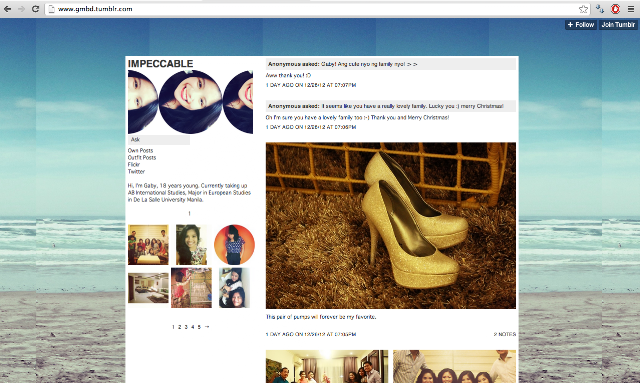Open the Own Posts link
640x383 pixels.
pyautogui.click(x=140, y=151)
